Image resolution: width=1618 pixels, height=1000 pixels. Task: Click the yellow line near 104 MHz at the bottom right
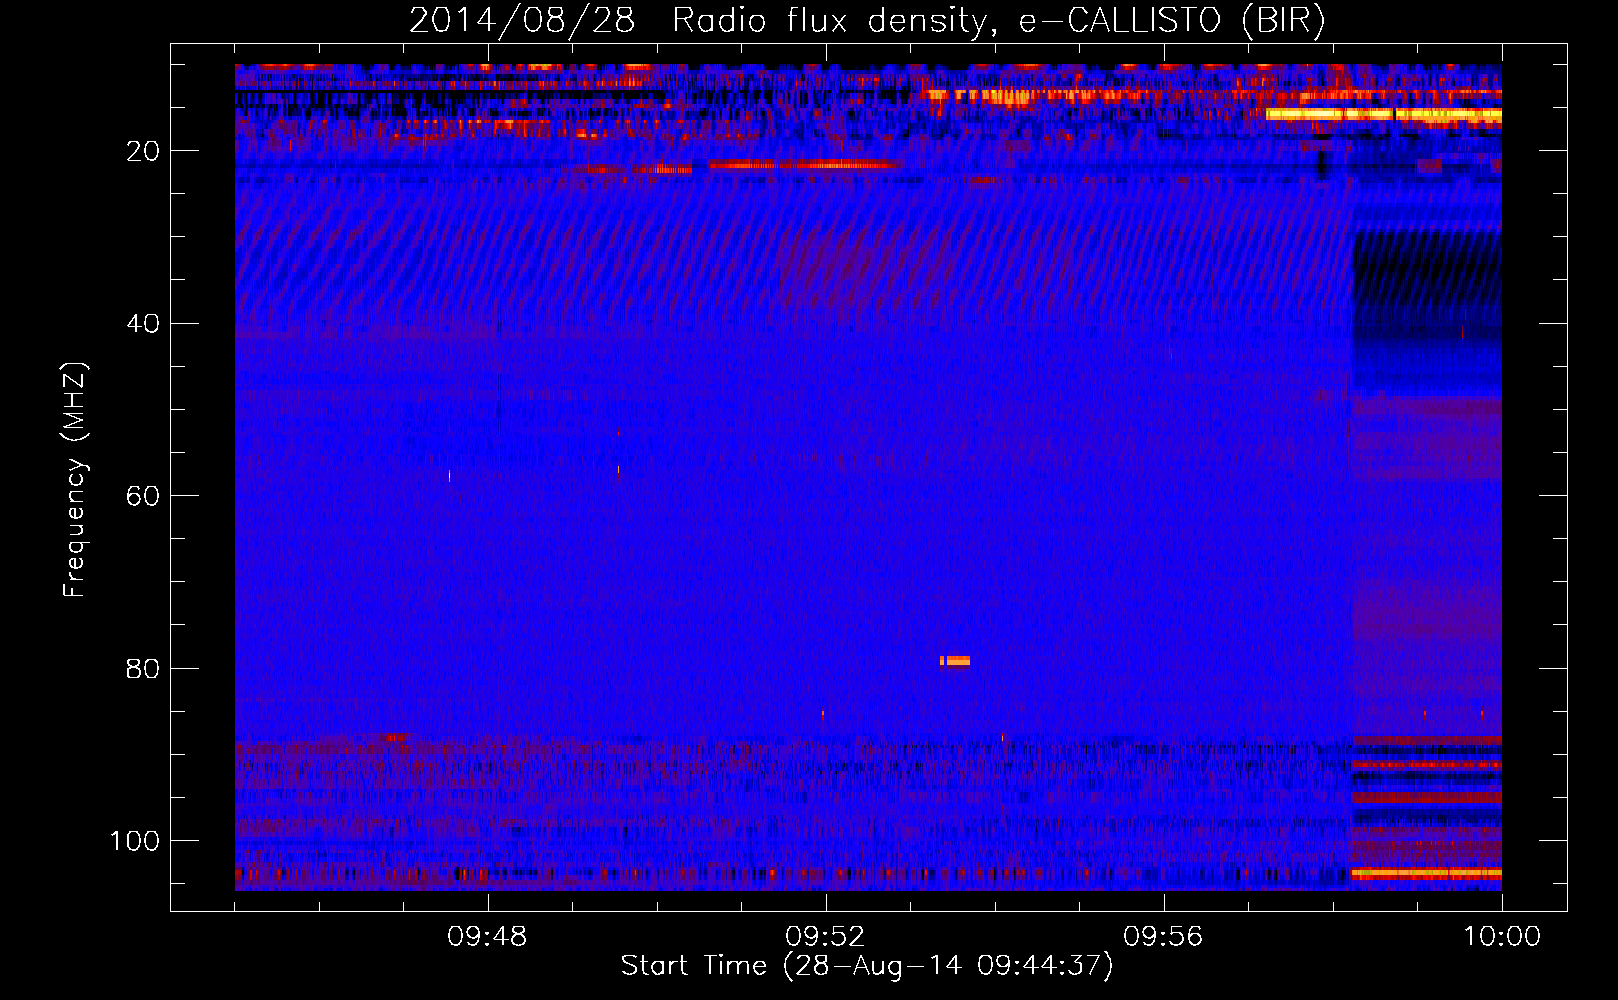tap(1426, 873)
